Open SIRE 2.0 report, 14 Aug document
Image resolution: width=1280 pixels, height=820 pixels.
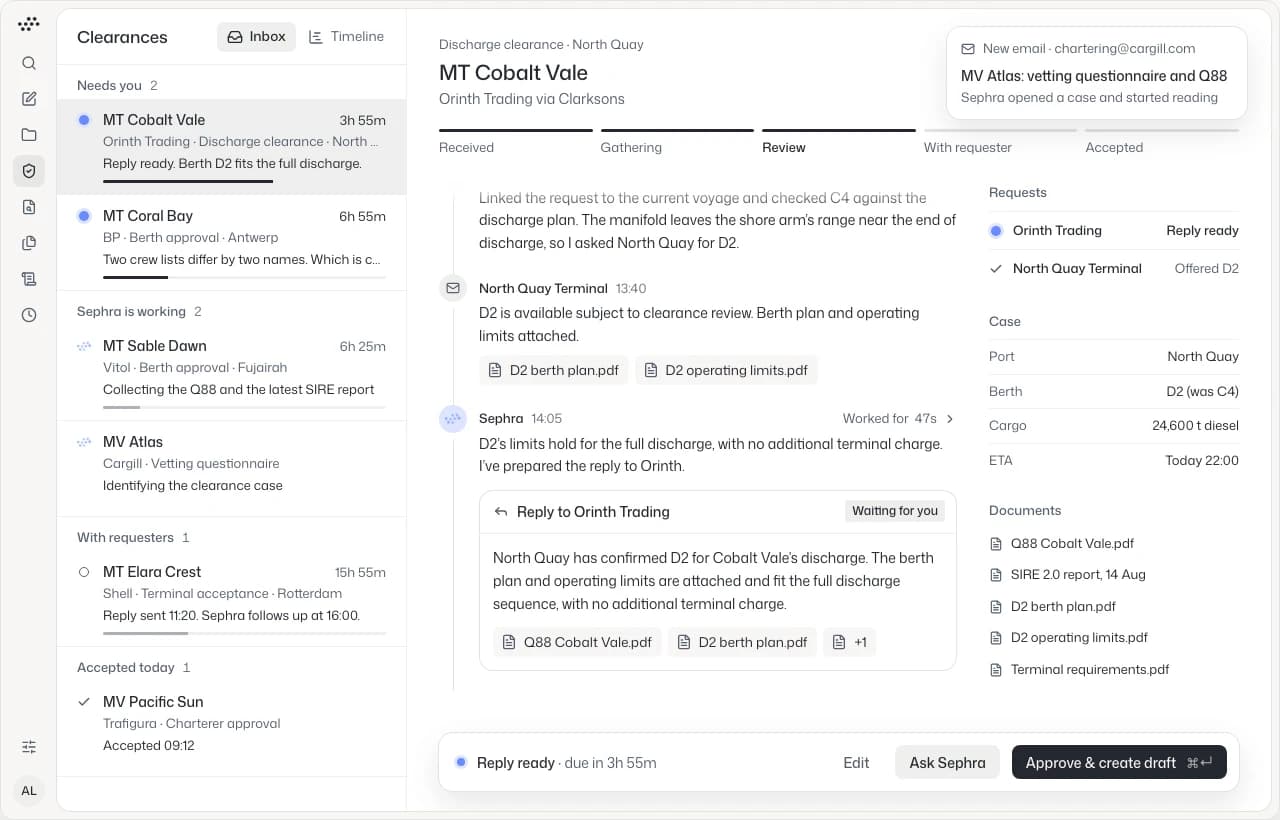coord(1068,575)
